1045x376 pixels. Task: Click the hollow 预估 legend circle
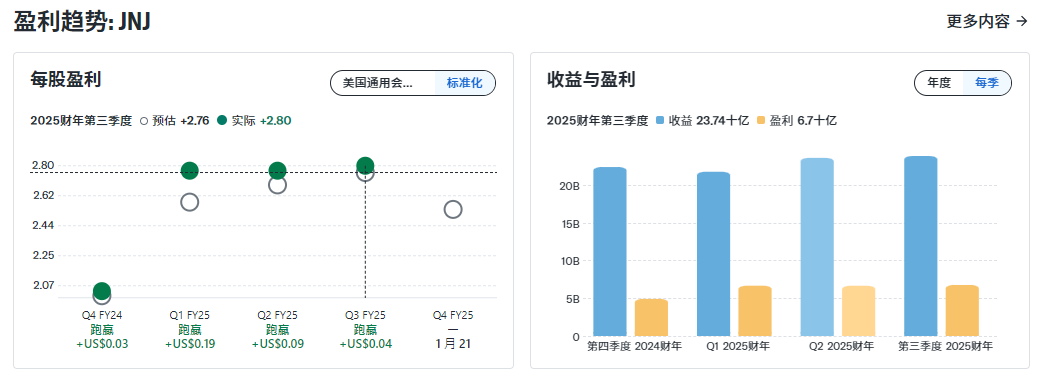[x=143, y=121]
